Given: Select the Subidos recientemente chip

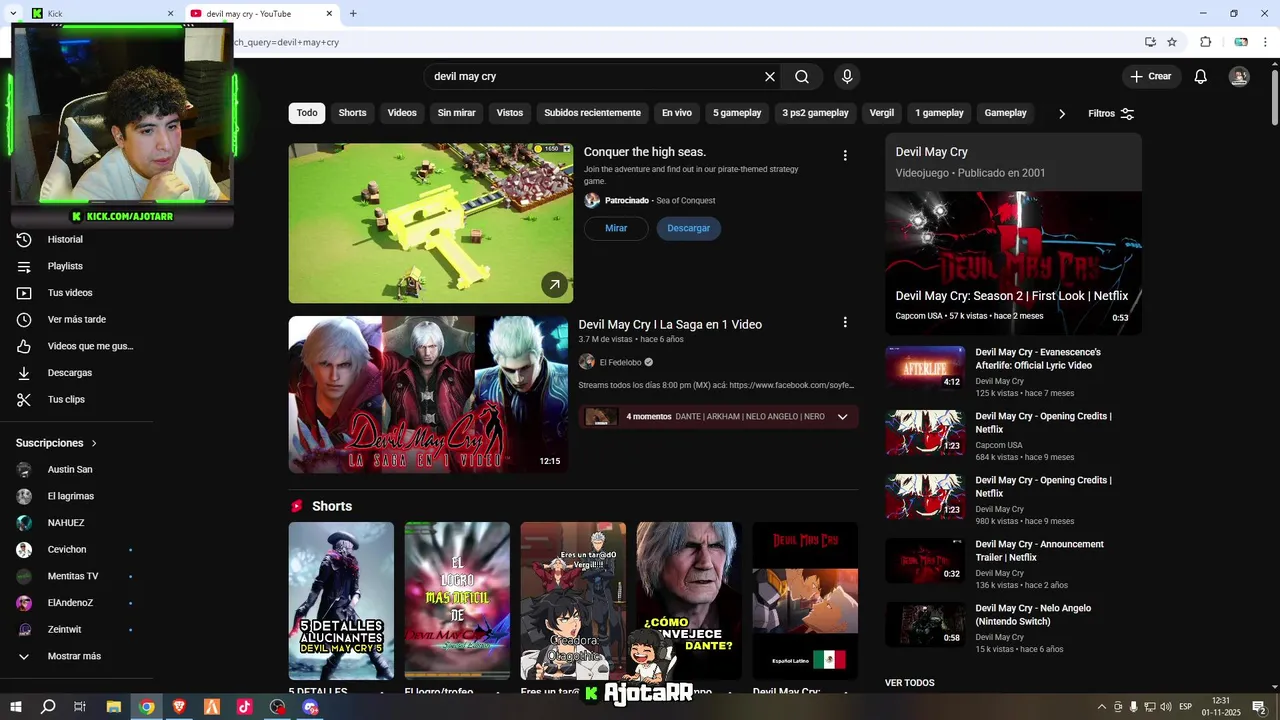Looking at the screenshot, I should [x=592, y=113].
